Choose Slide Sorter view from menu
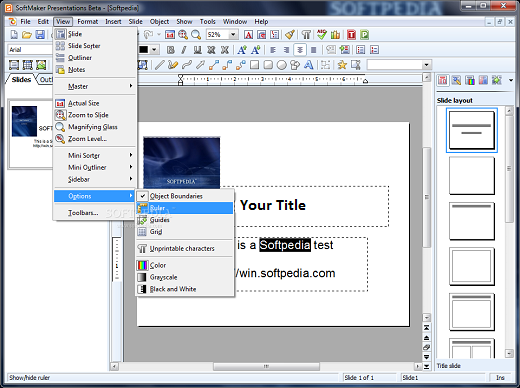 click(95, 46)
